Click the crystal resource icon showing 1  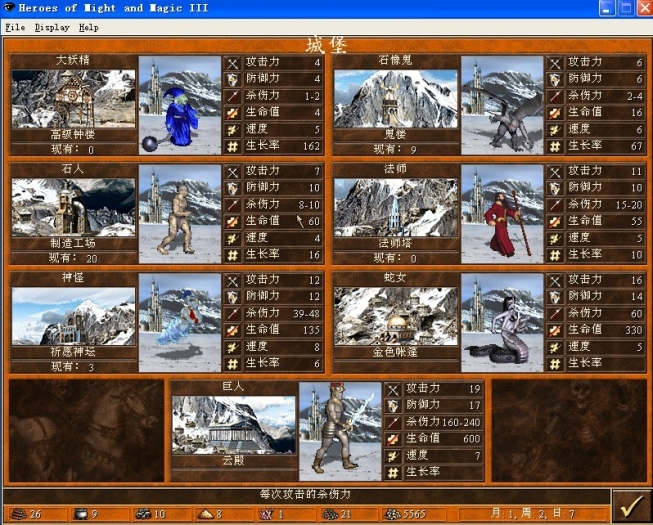267,514
